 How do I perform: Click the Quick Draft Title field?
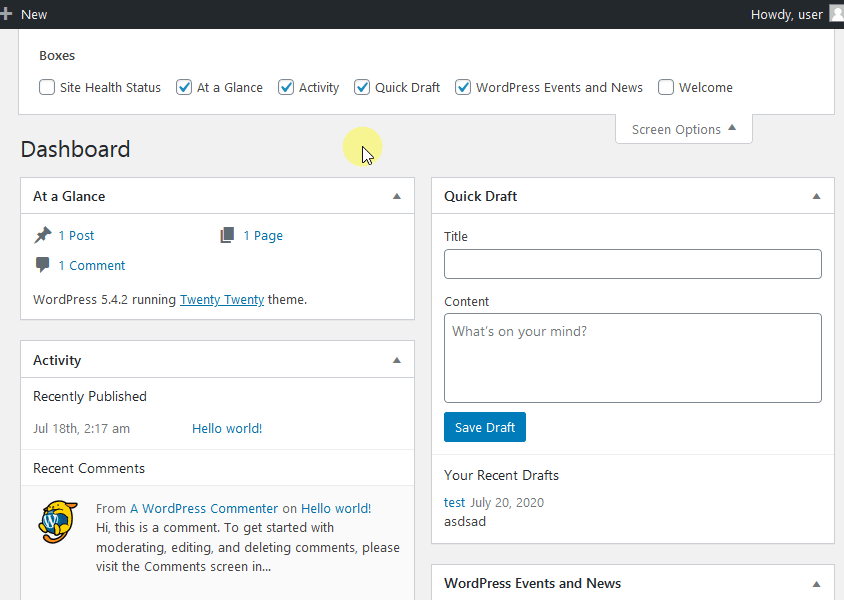632,264
